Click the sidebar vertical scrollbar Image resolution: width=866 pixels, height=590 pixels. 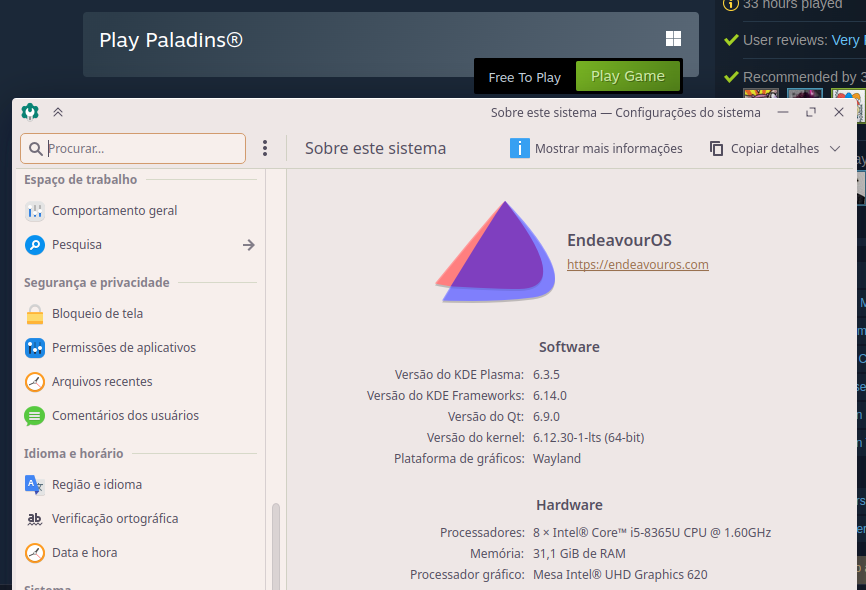[276, 547]
